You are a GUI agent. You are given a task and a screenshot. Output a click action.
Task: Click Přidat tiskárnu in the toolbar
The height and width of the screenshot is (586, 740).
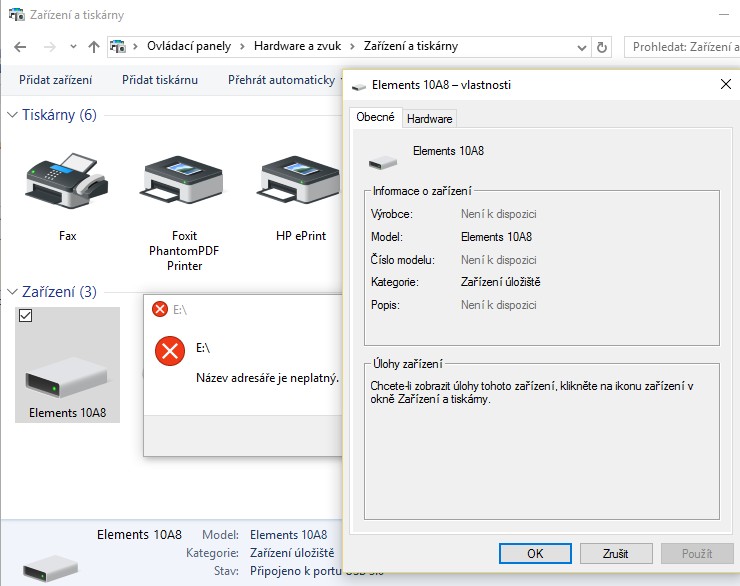(160, 80)
